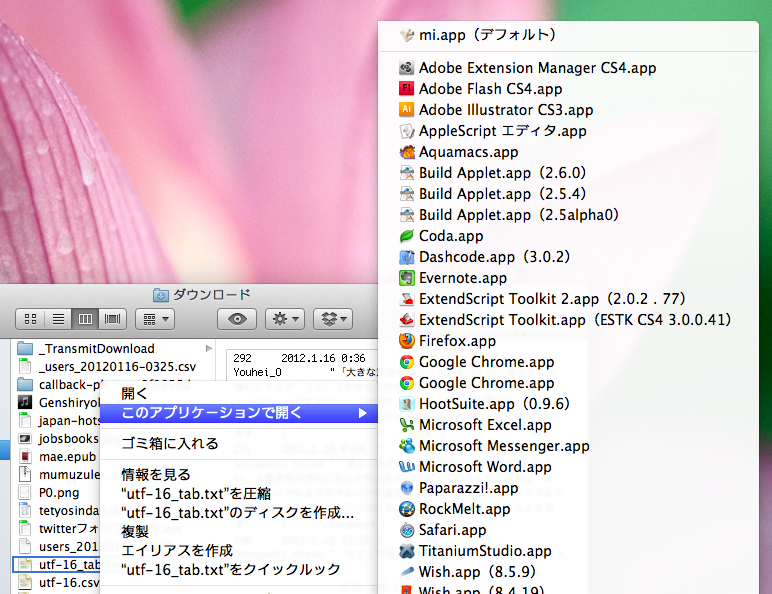This screenshot has height=594, width=772.
Task: Click ExtendScript Toolkit 2.app icon
Action: 406,299
